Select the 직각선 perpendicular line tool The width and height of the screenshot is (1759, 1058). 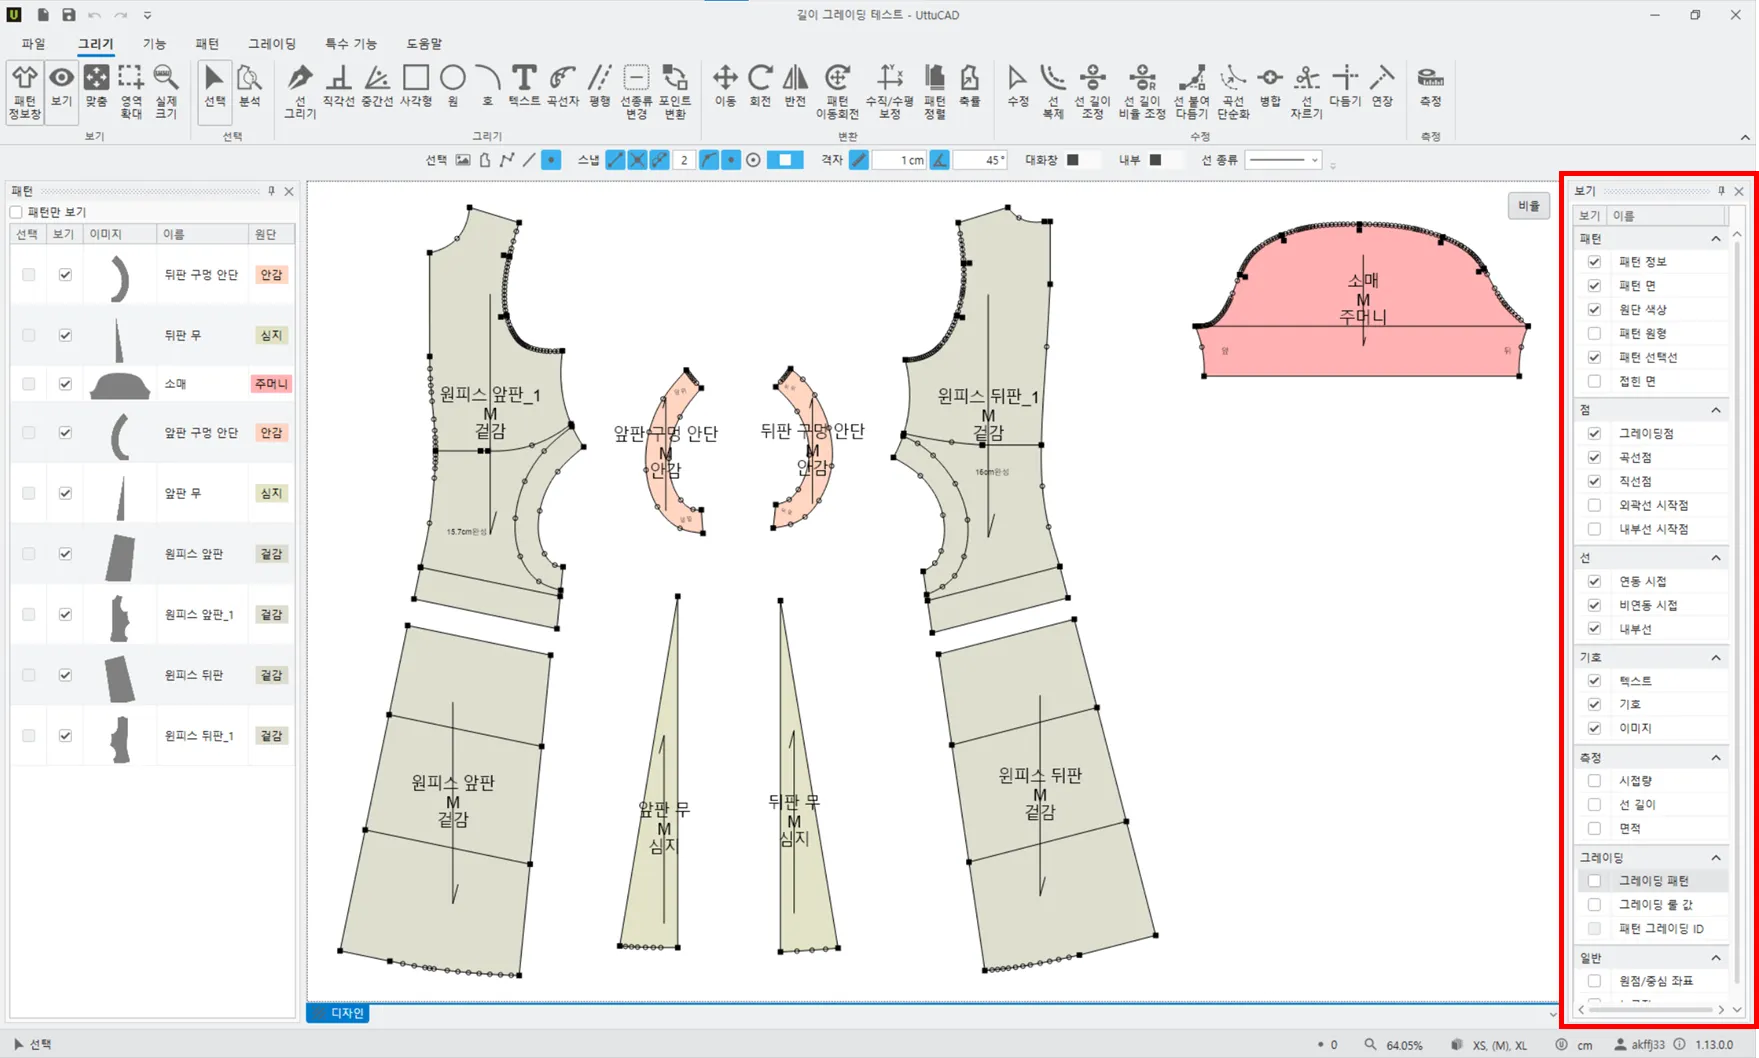click(x=339, y=87)
